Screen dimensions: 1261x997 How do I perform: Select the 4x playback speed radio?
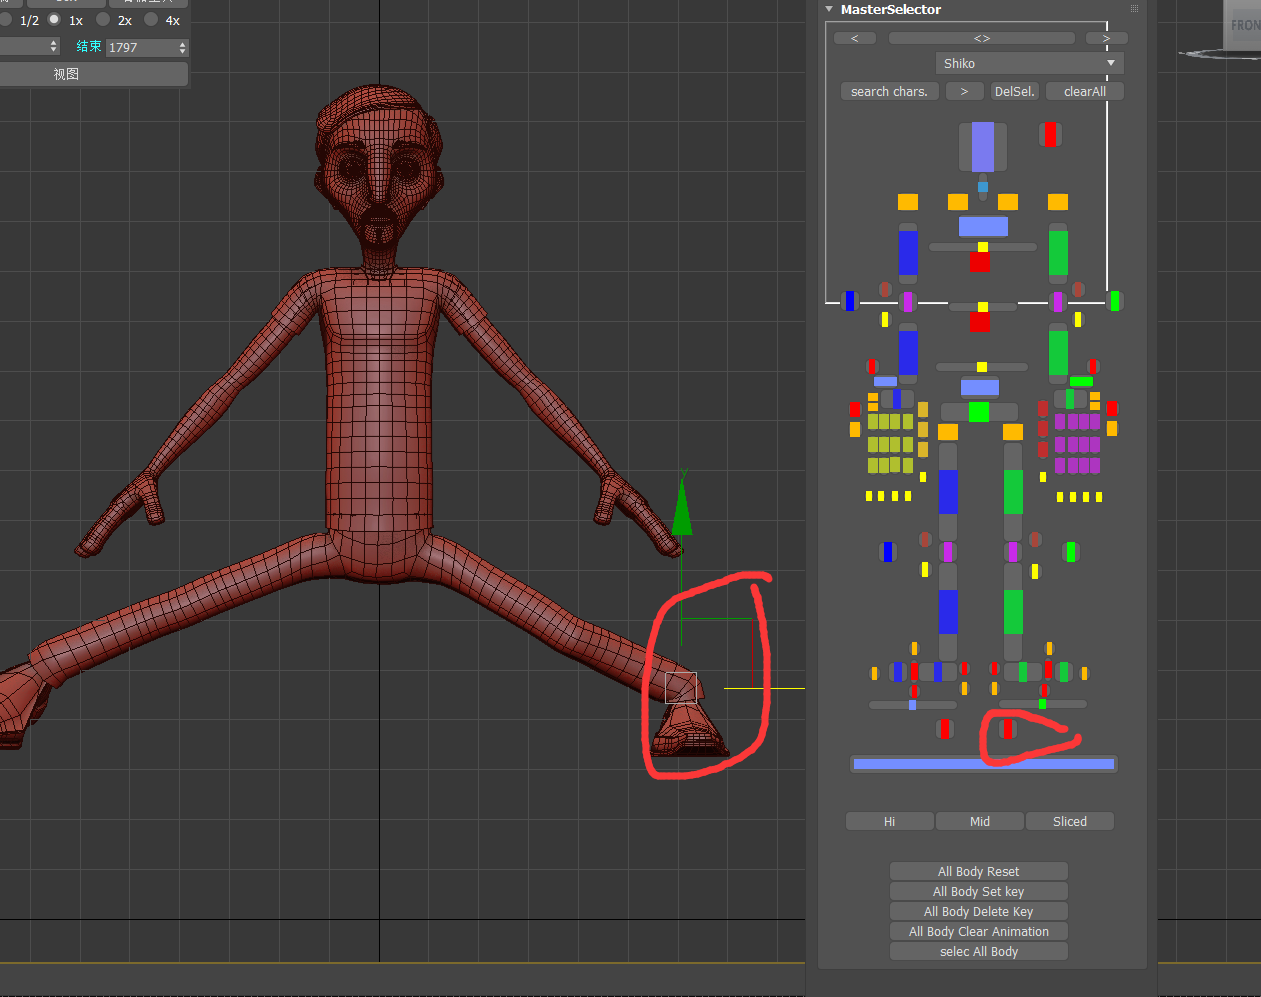tap(151, 20)
